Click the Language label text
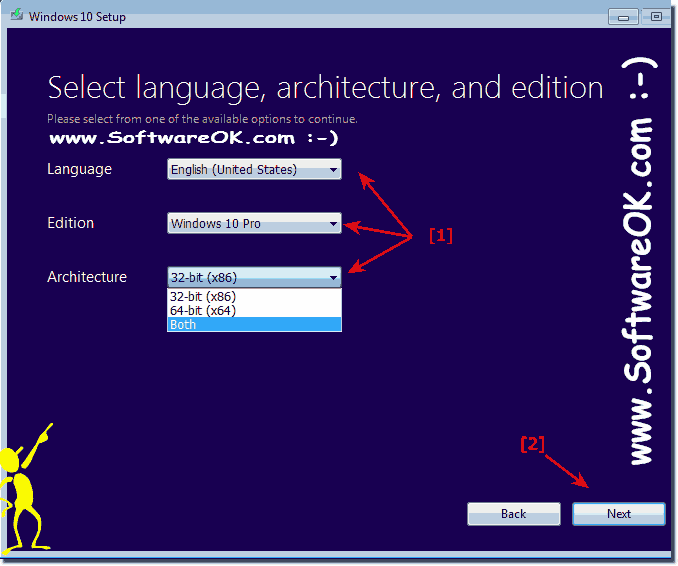The image size is (678, 566). [80, 169]
